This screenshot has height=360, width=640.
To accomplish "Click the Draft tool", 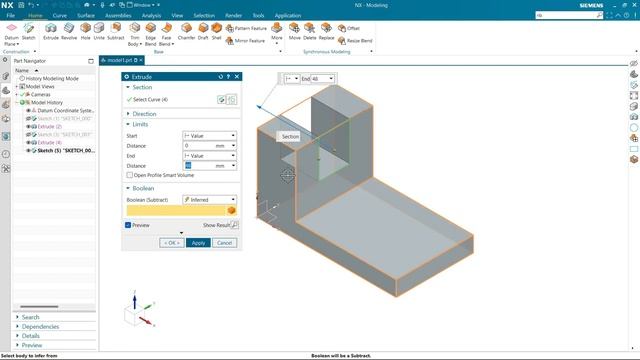I will pyautogui.click(x=203, y=31).
